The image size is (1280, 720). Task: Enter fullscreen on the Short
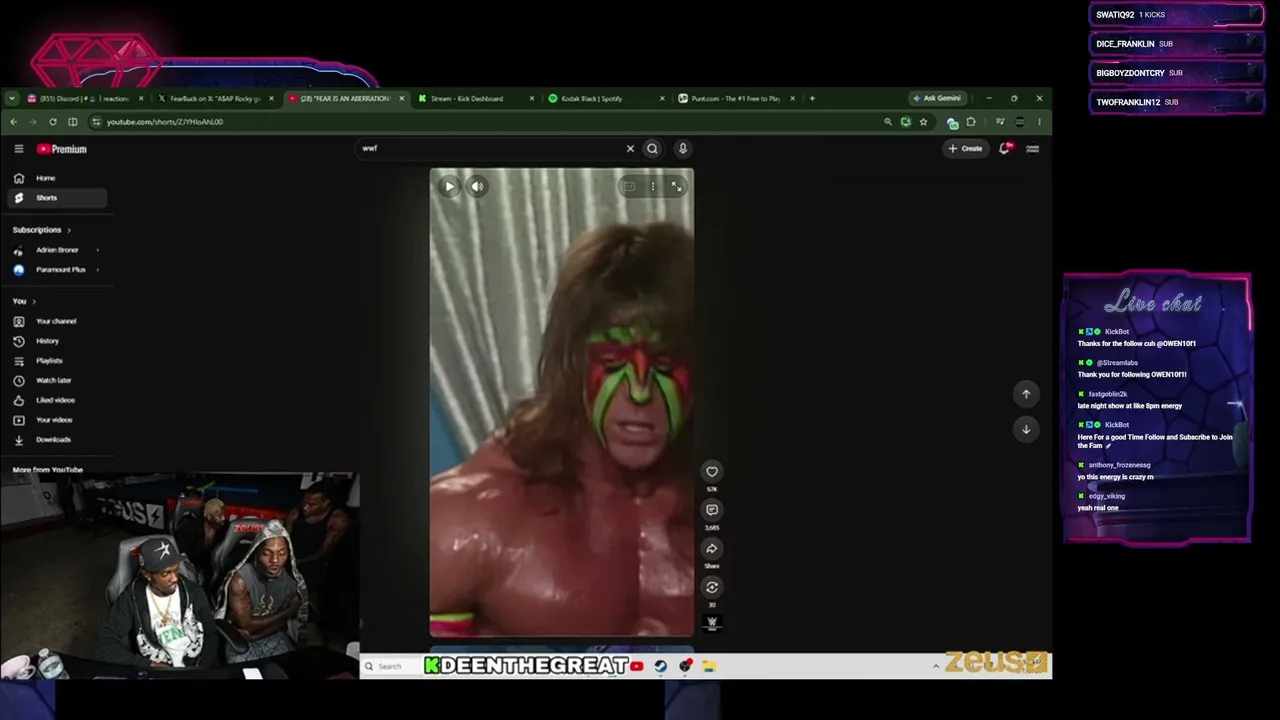point(677,186)
